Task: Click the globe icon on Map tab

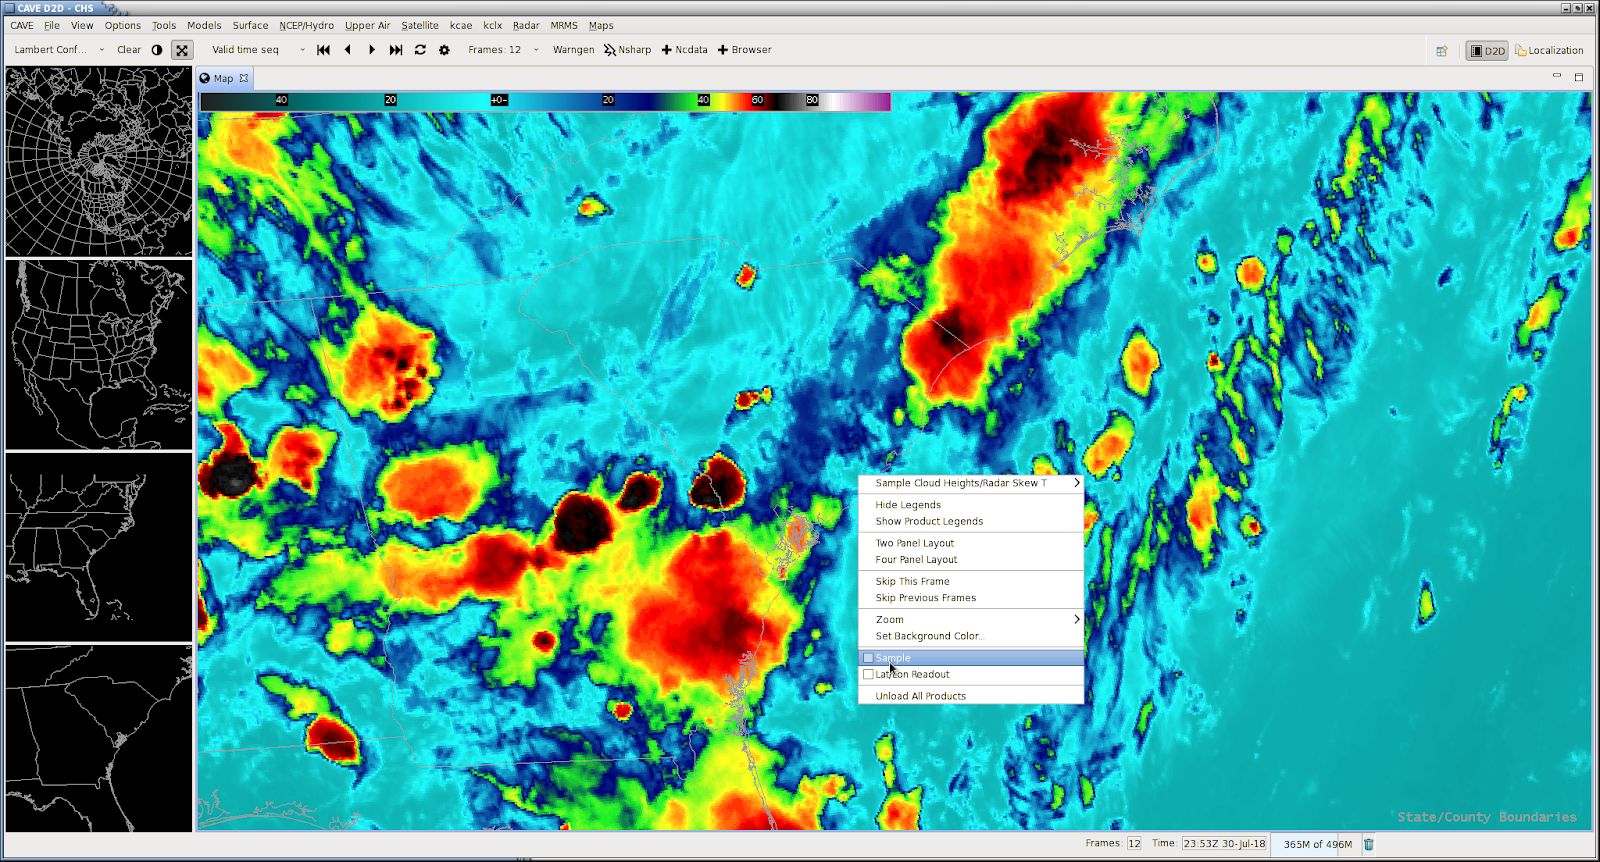Action: pyautogui.click(x=205, y=78)
